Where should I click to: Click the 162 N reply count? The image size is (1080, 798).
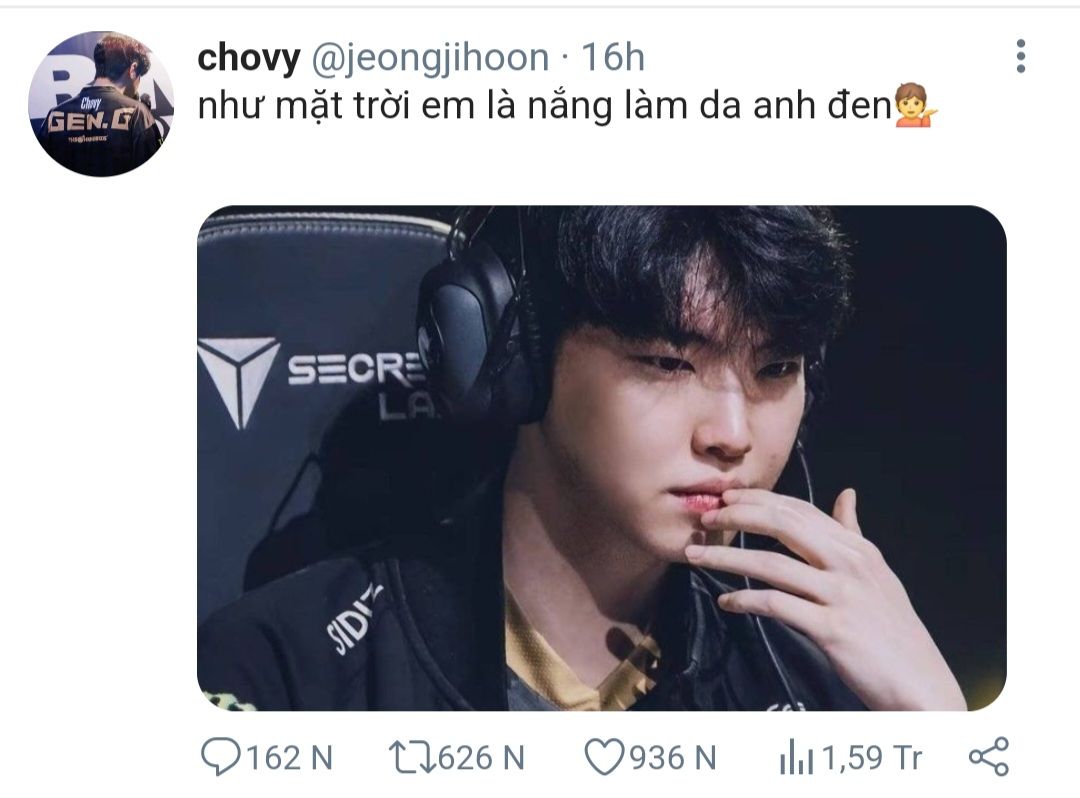click(x=289, y=758)
